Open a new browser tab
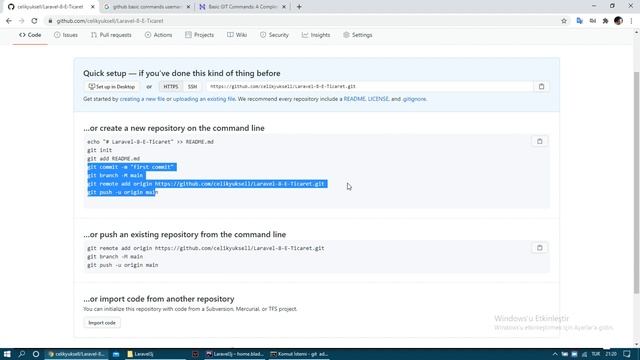This screenshot has width=640, height=360. [x=299, y=7]
